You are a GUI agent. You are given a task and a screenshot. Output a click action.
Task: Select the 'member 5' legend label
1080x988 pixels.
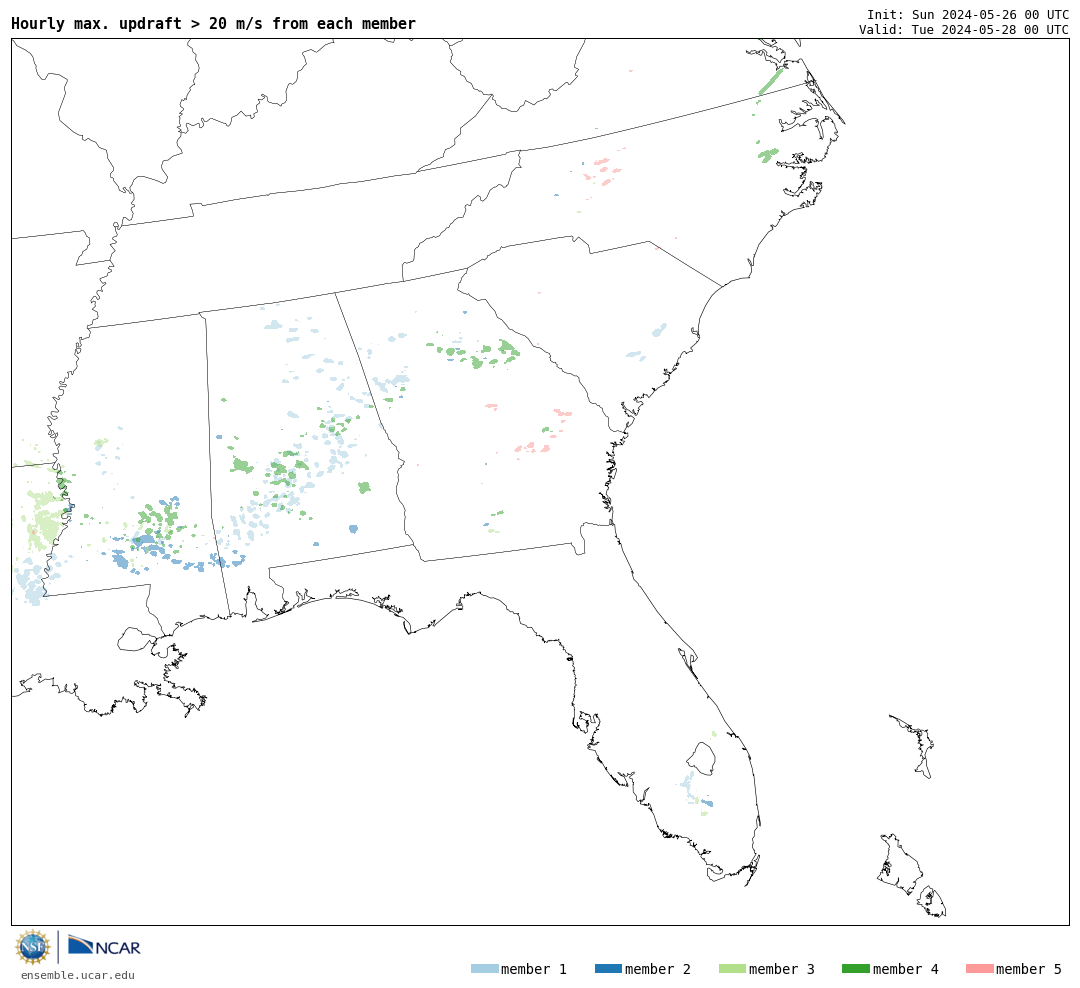tap(1029, 969)
